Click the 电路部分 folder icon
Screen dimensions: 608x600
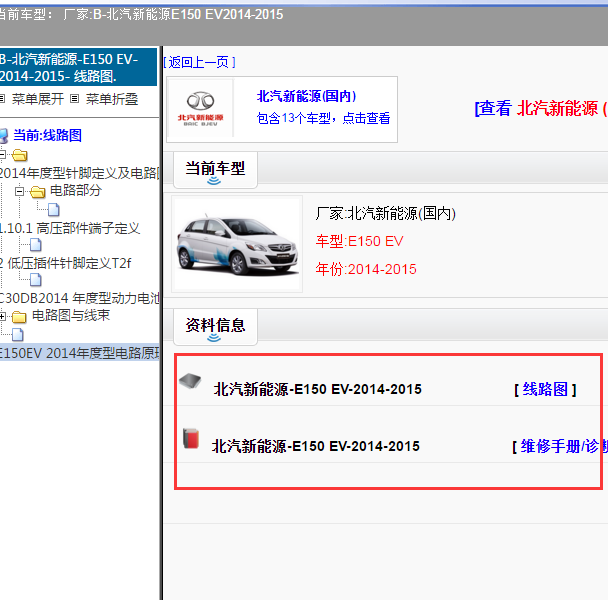(x=38, y=191)
